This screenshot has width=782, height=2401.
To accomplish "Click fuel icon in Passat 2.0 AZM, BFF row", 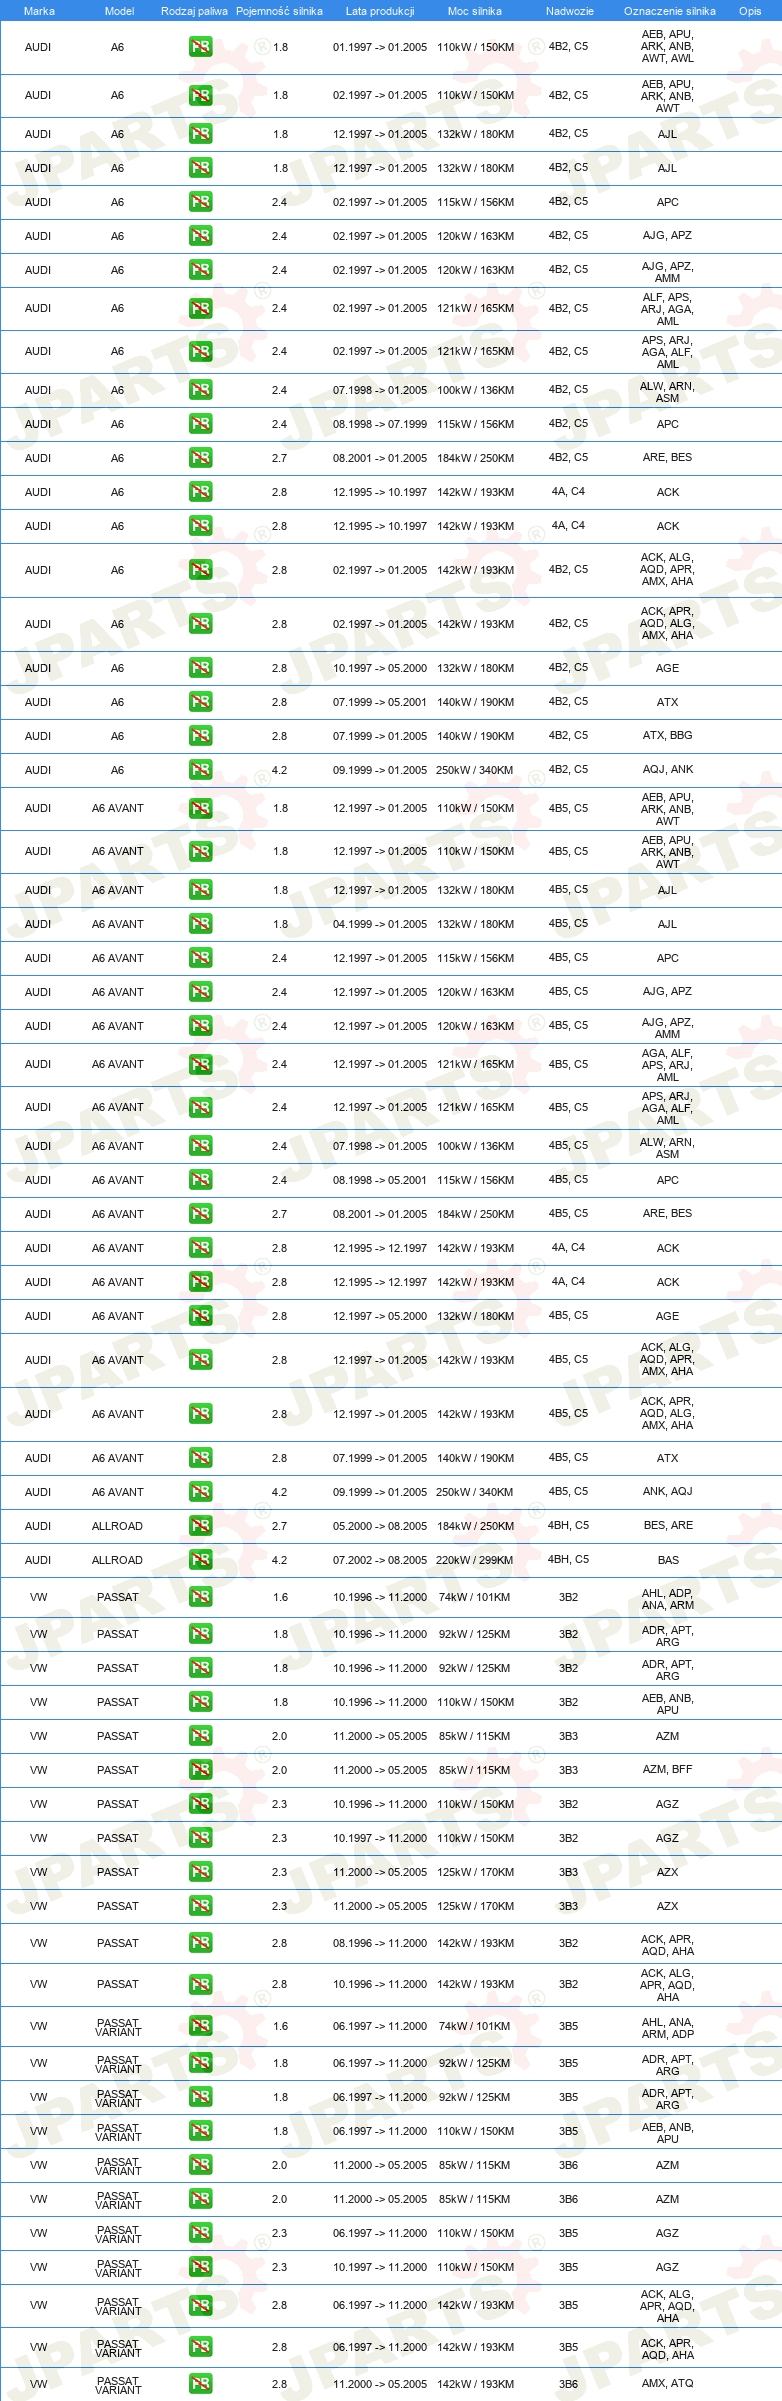I will click(200, 1770).
